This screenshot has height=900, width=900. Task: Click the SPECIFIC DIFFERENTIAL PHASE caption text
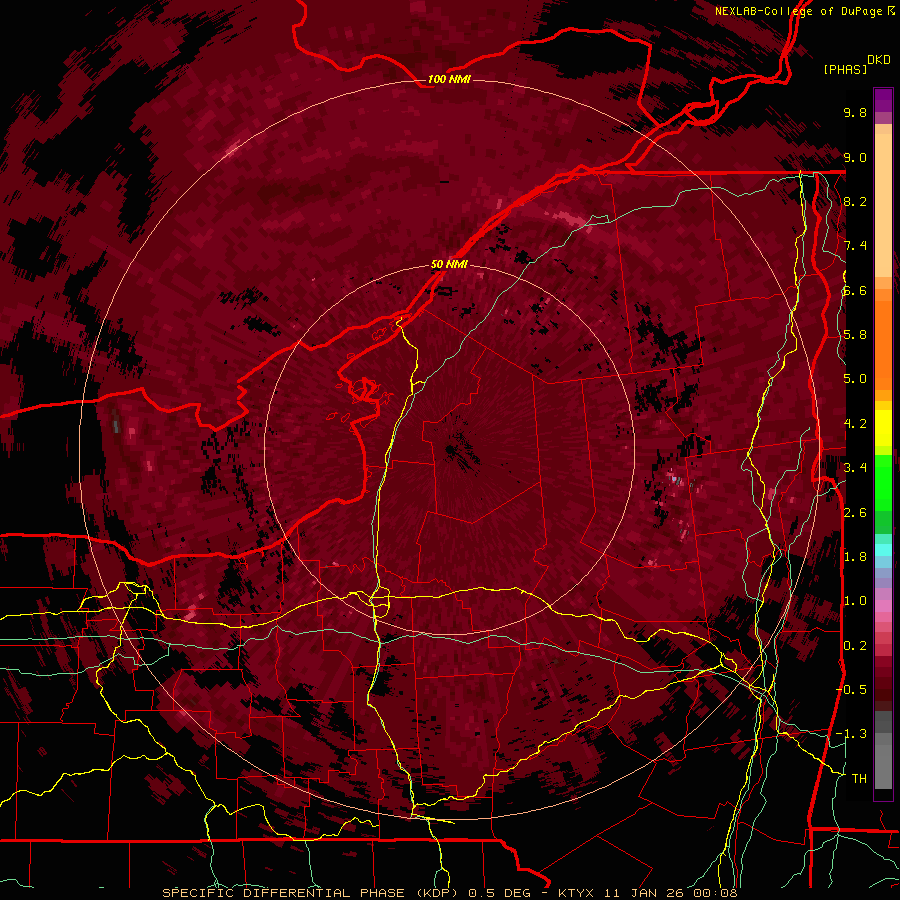click(x=286, y=893)
